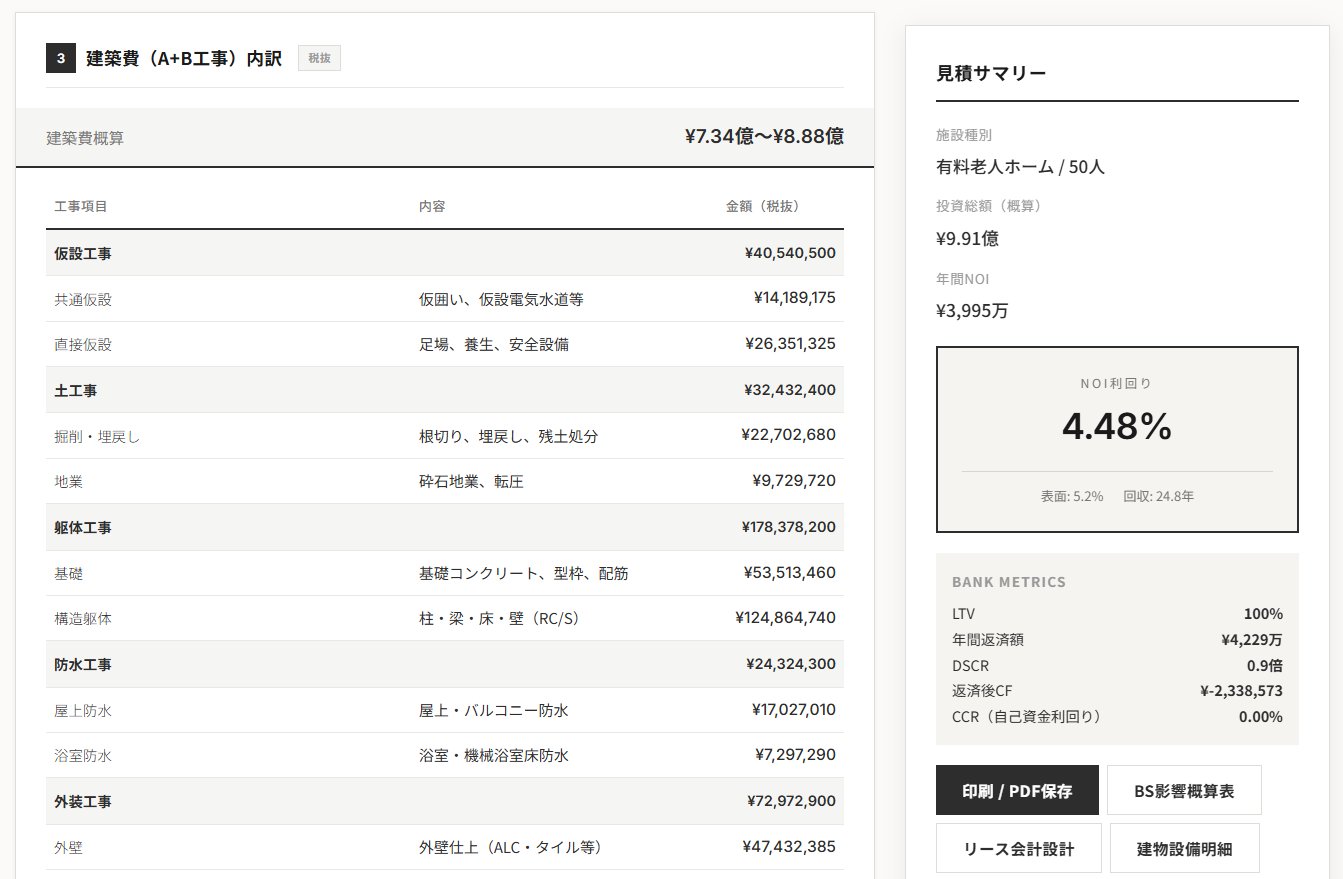The image size is (1343, 879).
Task: Click the 金額（税抜） column header
Action: (x=762, y=206)
